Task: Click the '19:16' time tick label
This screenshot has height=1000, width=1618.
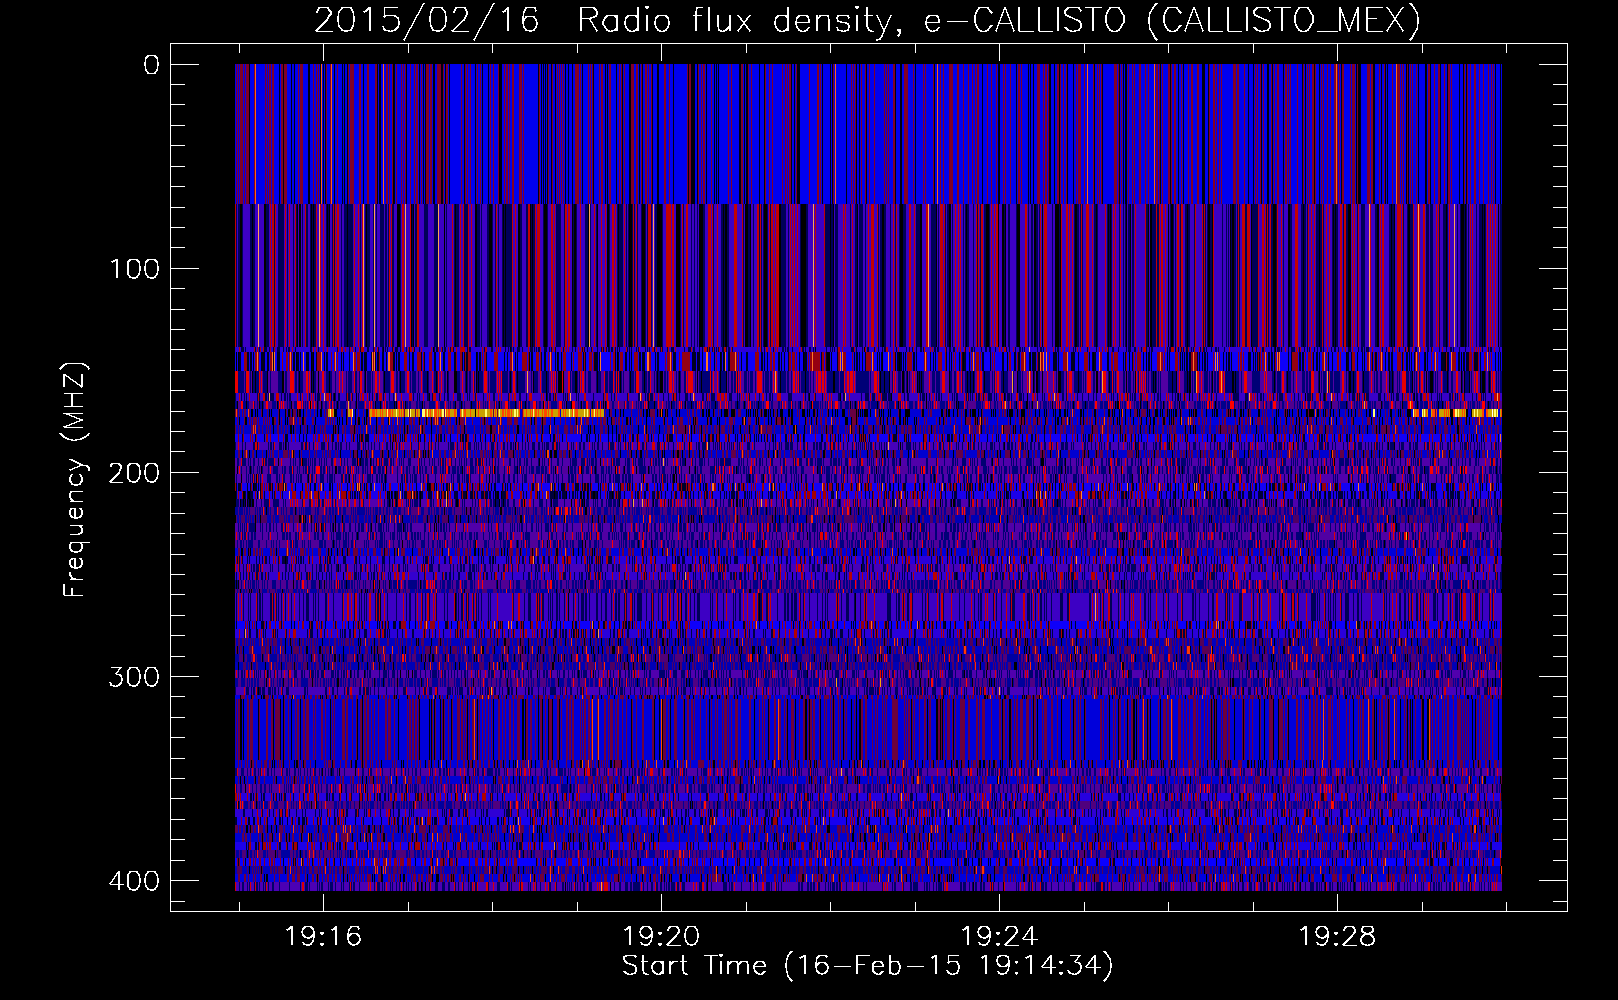Action: [x=323, y=937]
